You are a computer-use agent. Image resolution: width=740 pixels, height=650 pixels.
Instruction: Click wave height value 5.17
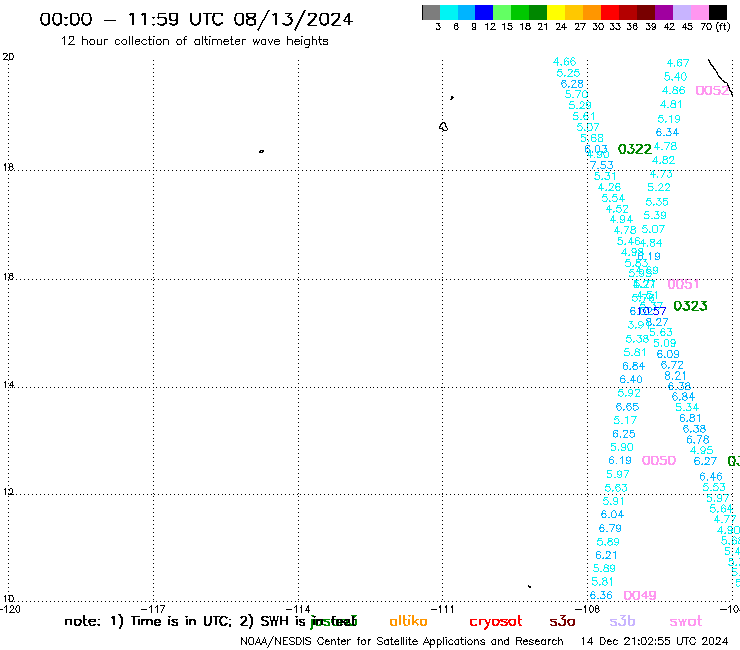click(625, 420)
